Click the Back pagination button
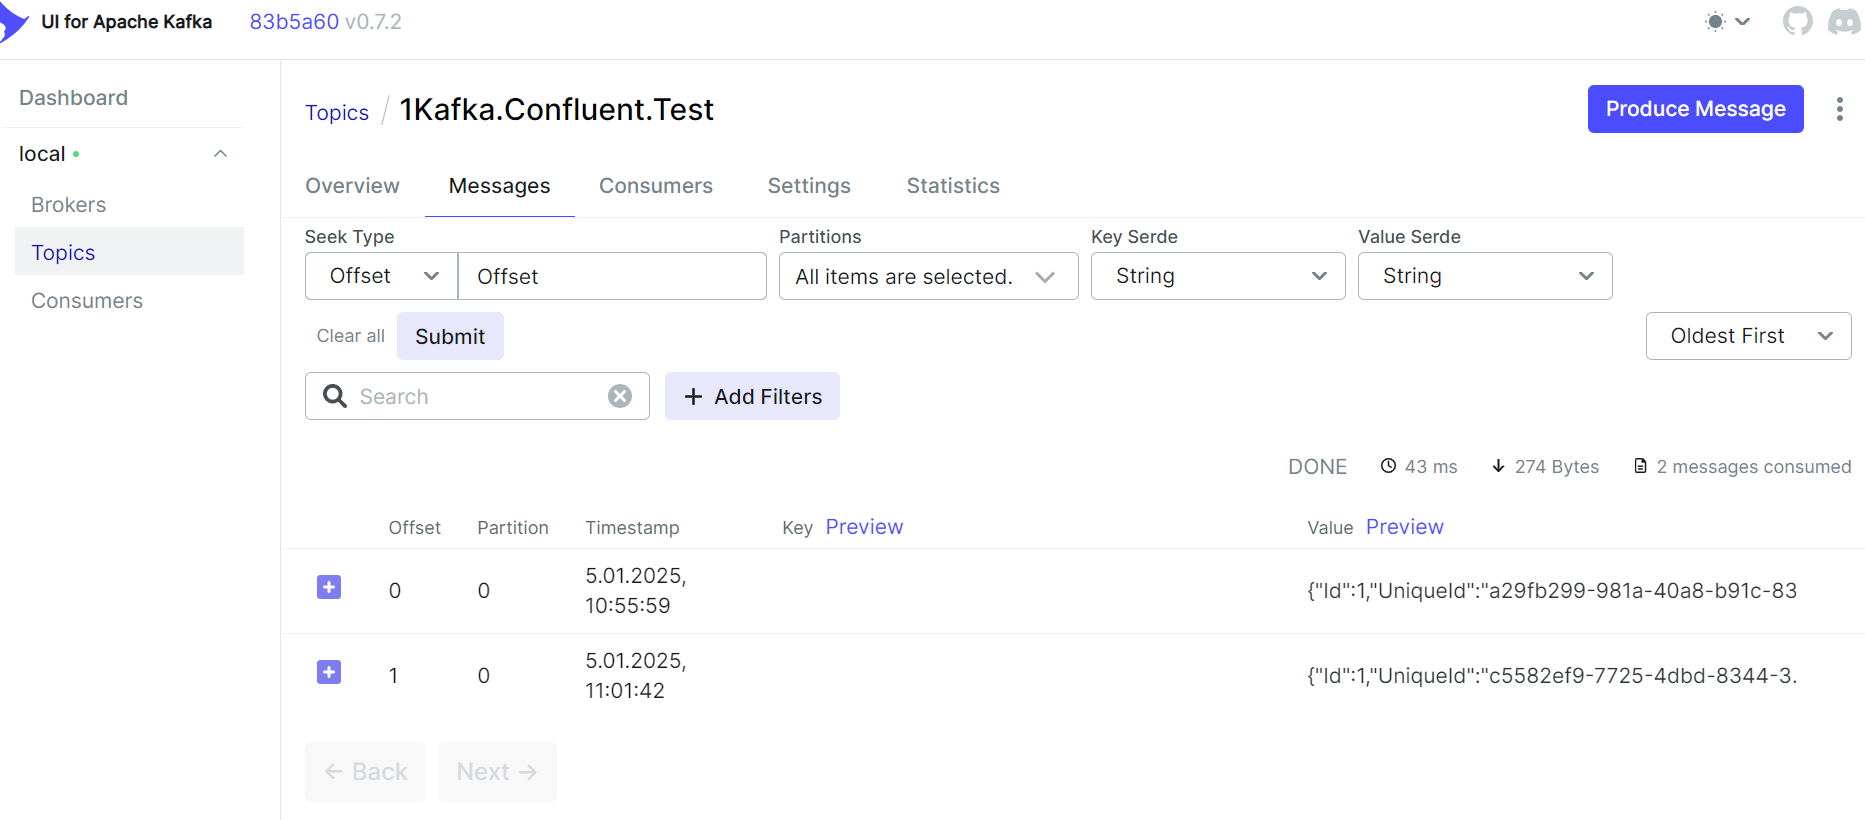This screenshot has height=820, width=1865. tap(365, 772)
